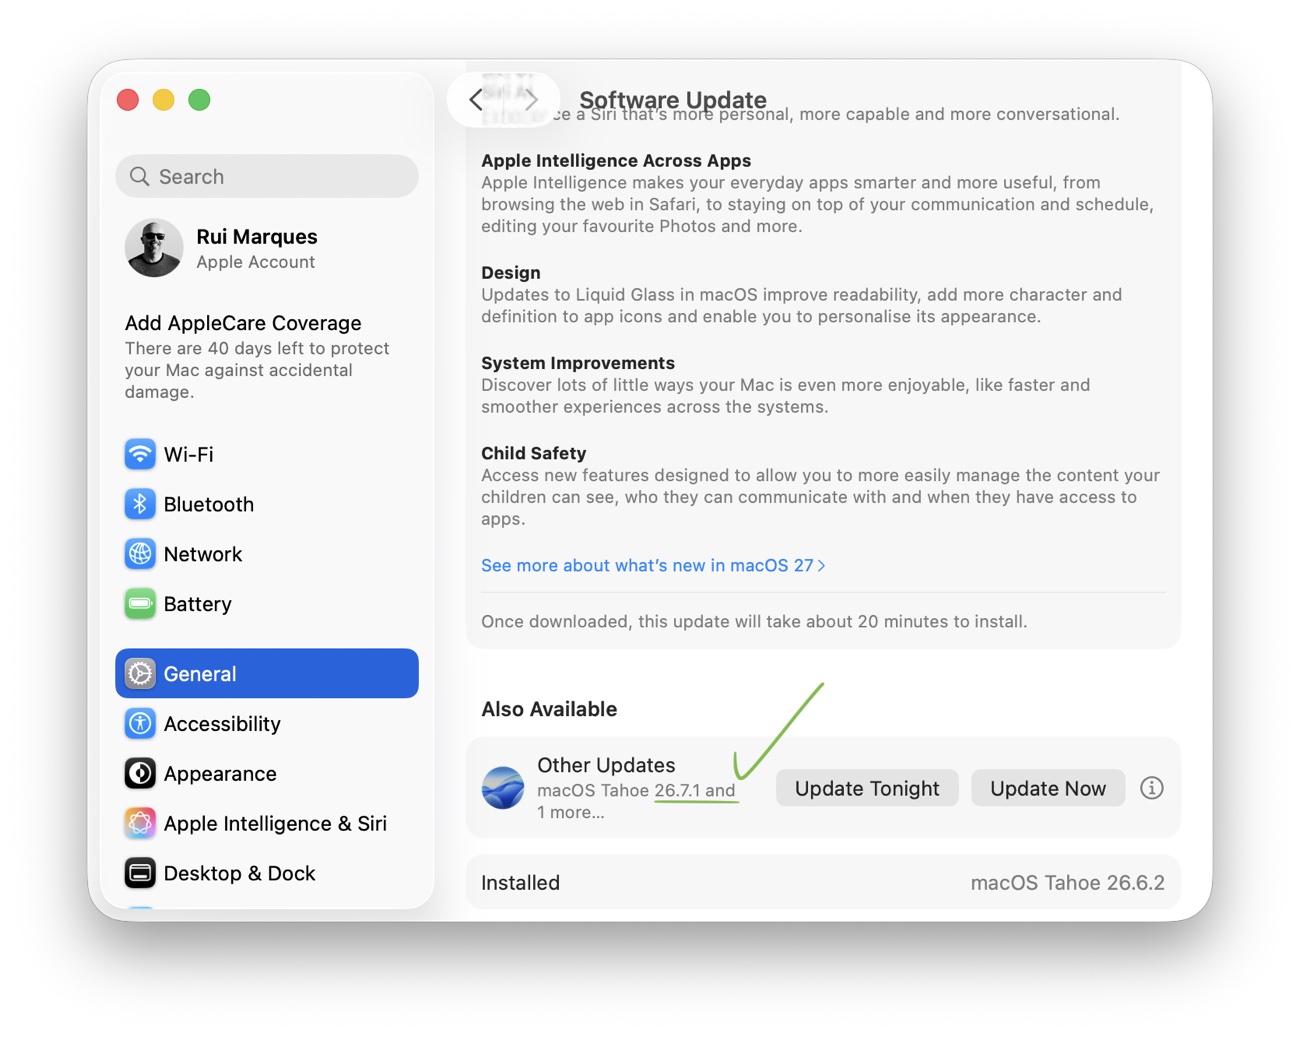Open Appearance settings
This screenshot has height=1037, width=1300.
[x=267, y=773]
